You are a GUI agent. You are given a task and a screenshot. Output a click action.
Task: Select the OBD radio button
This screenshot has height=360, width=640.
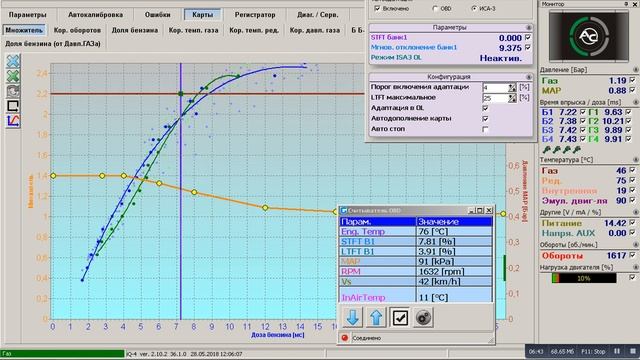(x=435, y=8)
